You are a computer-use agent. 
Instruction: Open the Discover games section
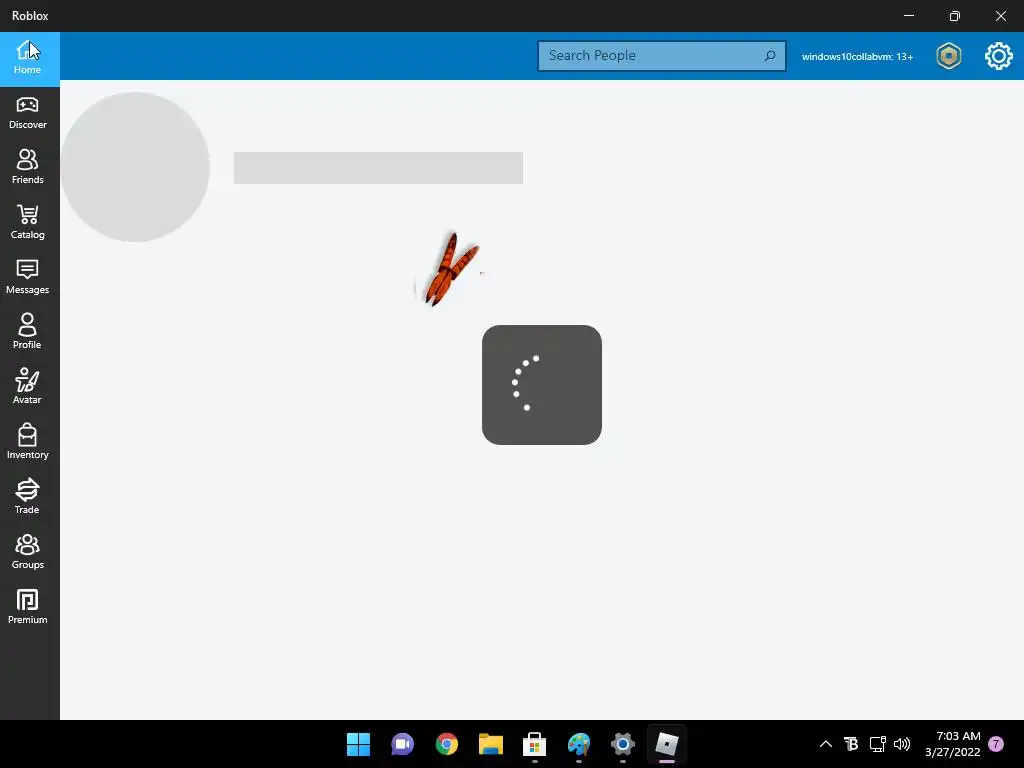pos(27,113)
